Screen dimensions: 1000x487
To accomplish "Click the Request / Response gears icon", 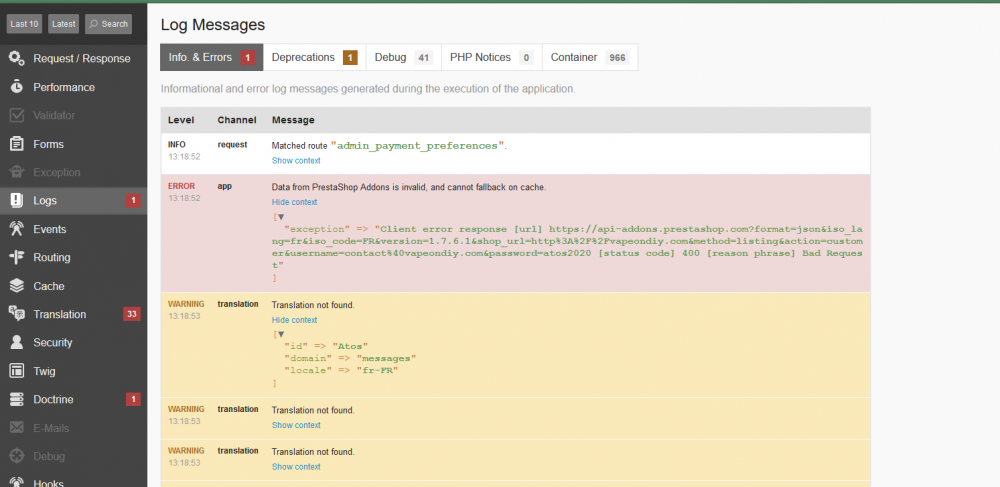I will [x=17, y=58].
